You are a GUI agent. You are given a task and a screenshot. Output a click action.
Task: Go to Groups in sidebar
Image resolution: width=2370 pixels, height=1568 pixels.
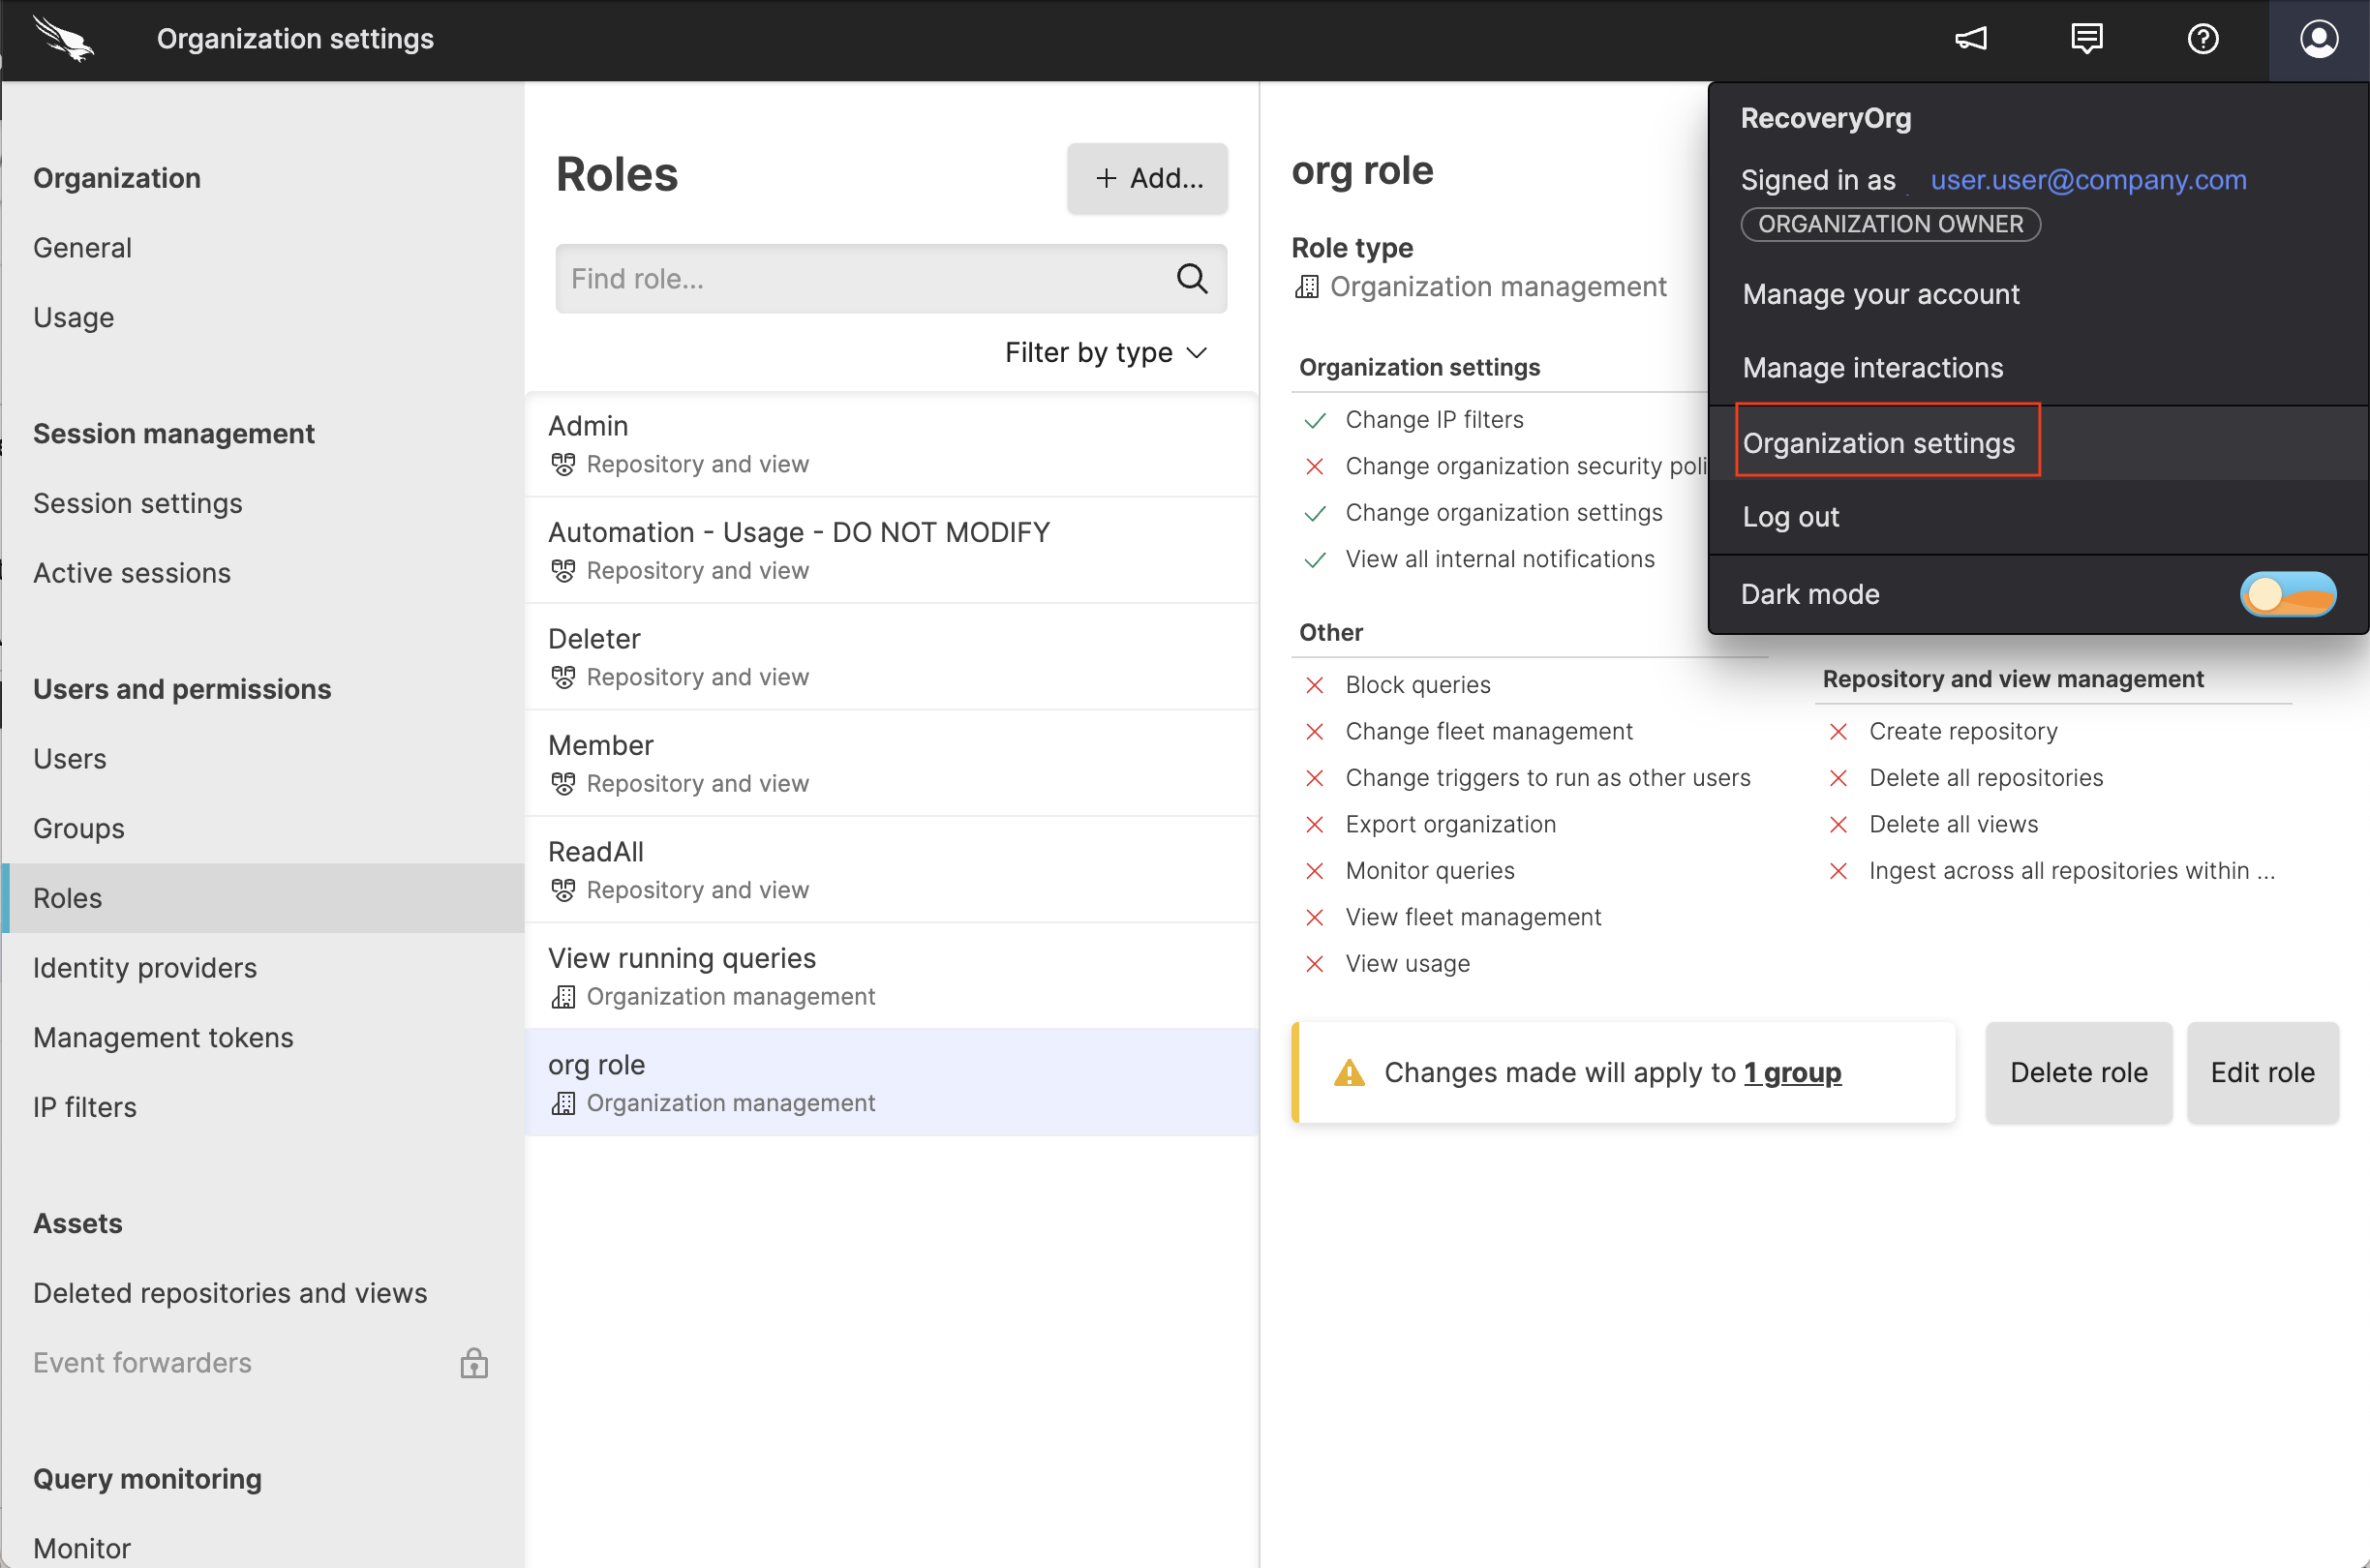pyautogui.click(x=78, y=828)
